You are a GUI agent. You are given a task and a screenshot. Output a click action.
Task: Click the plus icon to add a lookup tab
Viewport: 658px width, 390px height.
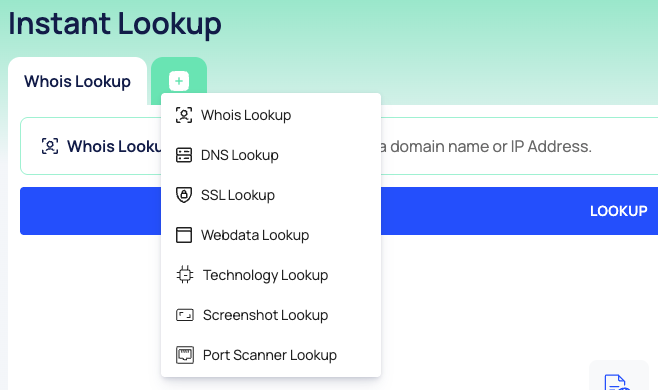tap(179, 81)
